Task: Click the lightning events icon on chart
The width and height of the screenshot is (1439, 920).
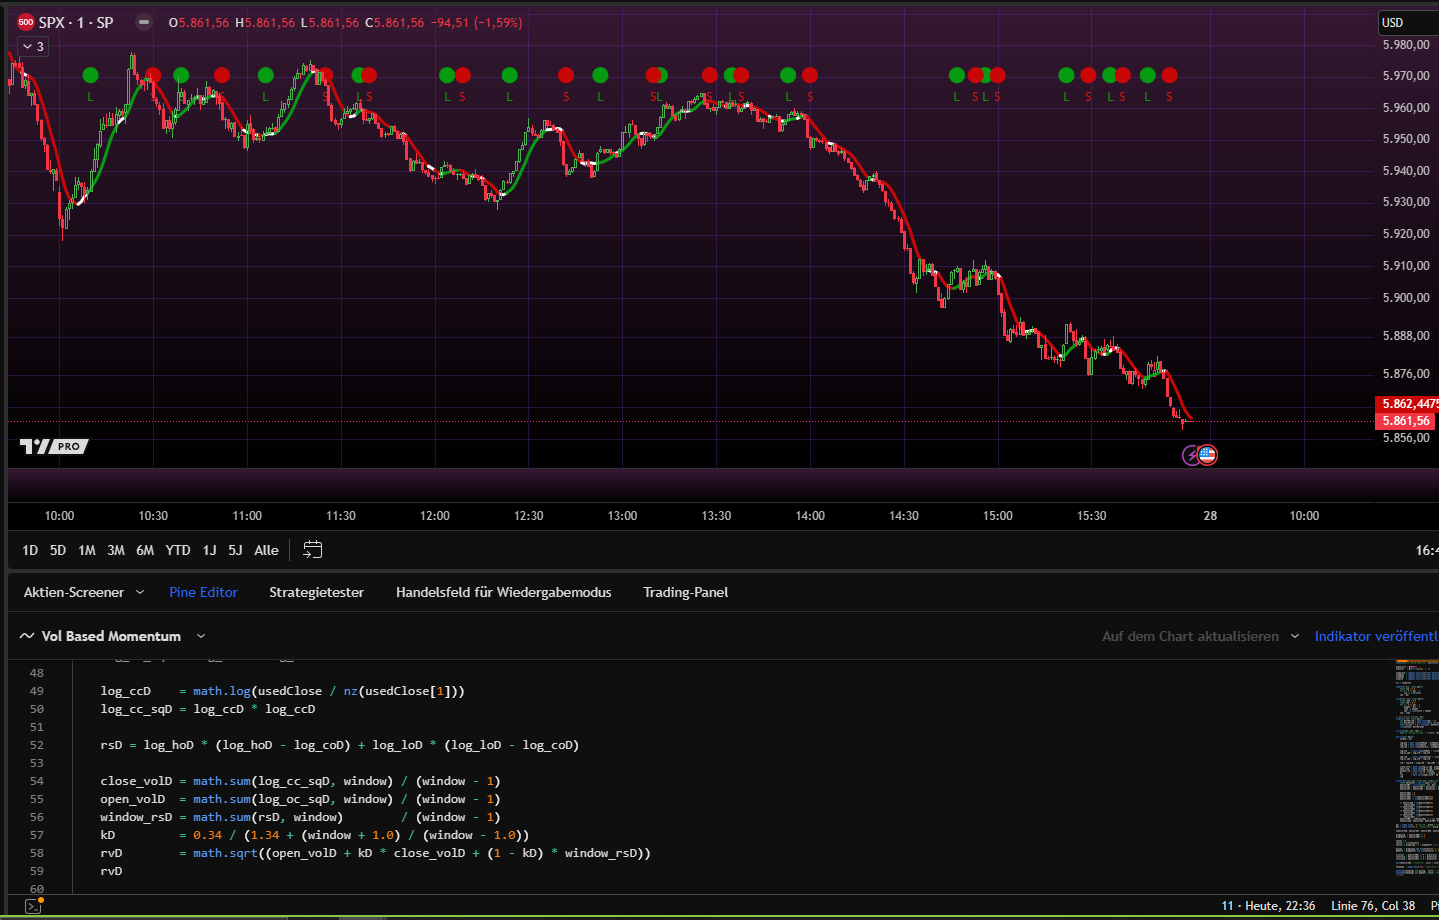Action: (1191, 456)
